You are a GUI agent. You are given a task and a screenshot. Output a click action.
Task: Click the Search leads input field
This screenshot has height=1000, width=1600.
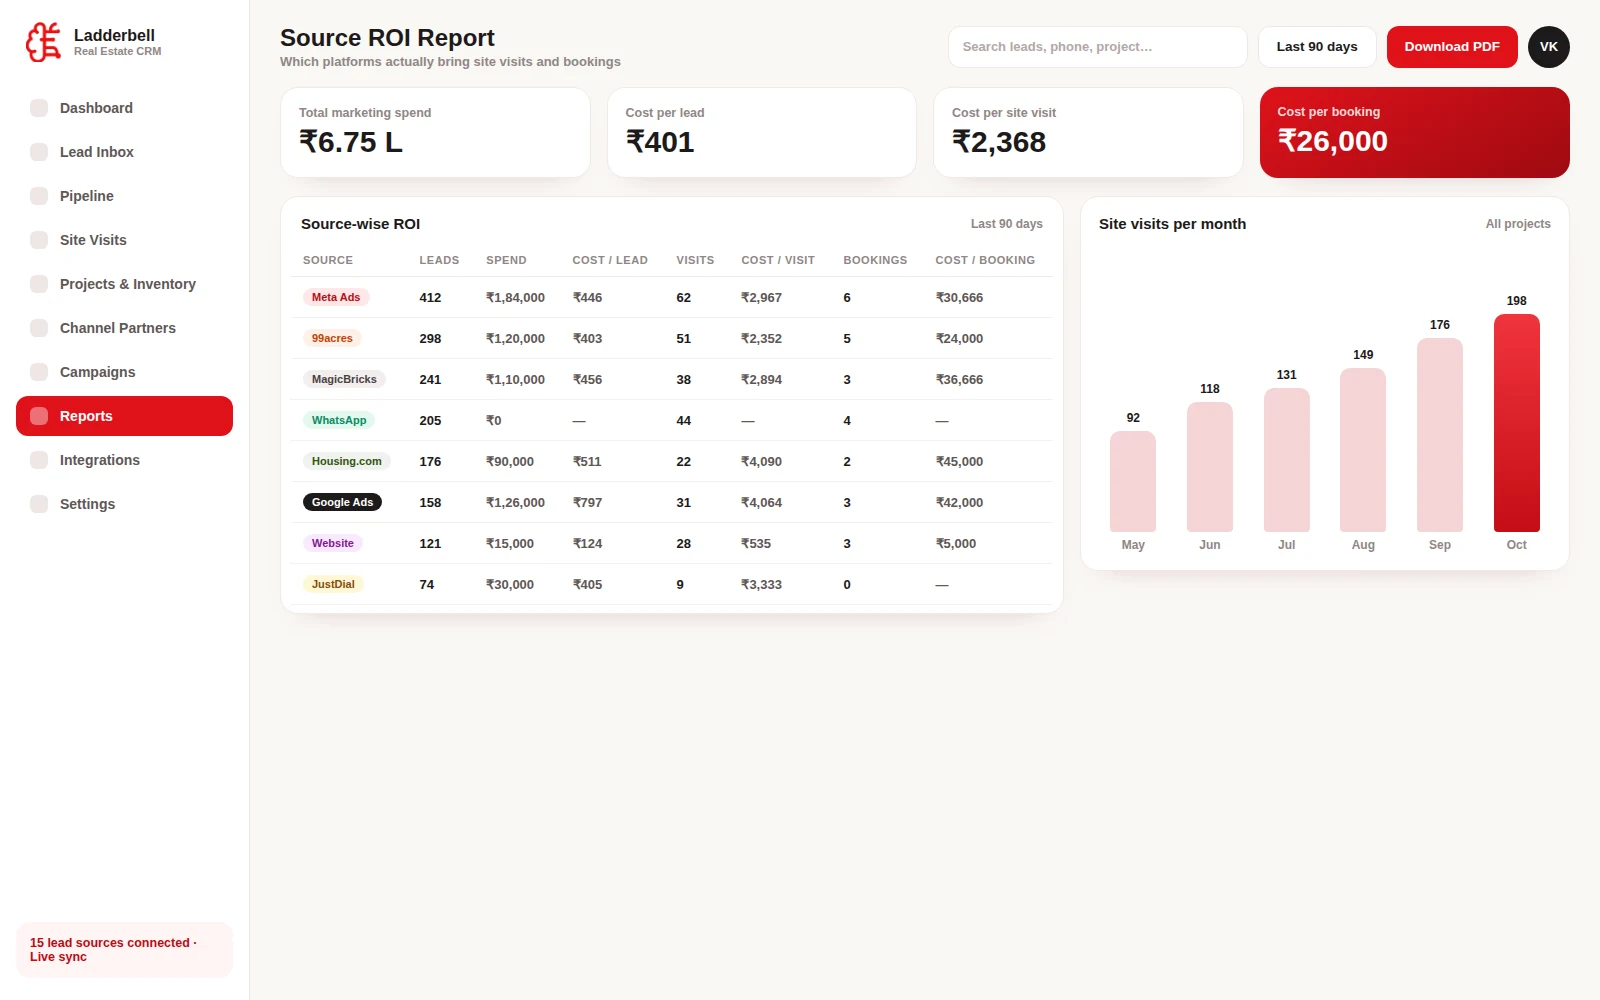pos(1097,47)
